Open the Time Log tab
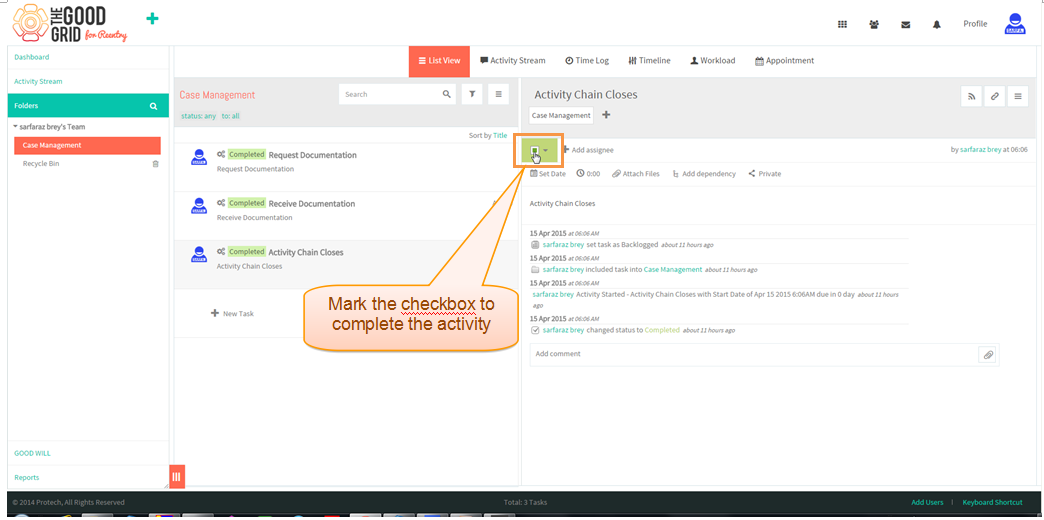Viewport: 1044px width, 520px height. point(587,61)
